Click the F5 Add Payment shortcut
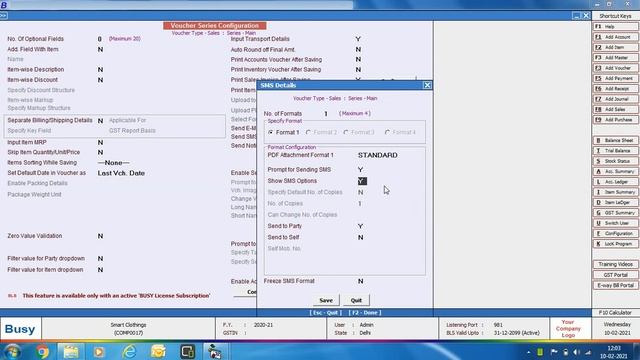The height and width of the screenshot is (360, 640). 616,78
